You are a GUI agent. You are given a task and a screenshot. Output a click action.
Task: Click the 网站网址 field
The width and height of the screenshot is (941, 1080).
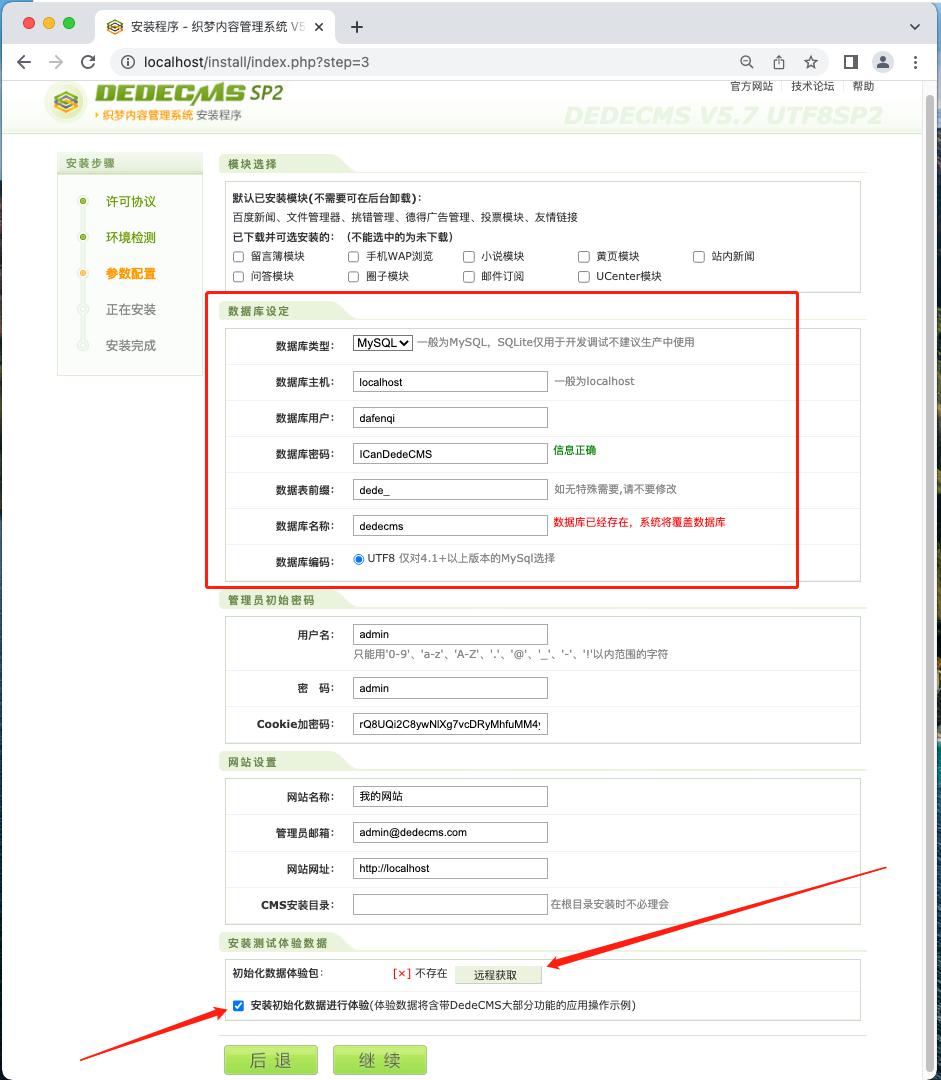(x=451, y=869)
